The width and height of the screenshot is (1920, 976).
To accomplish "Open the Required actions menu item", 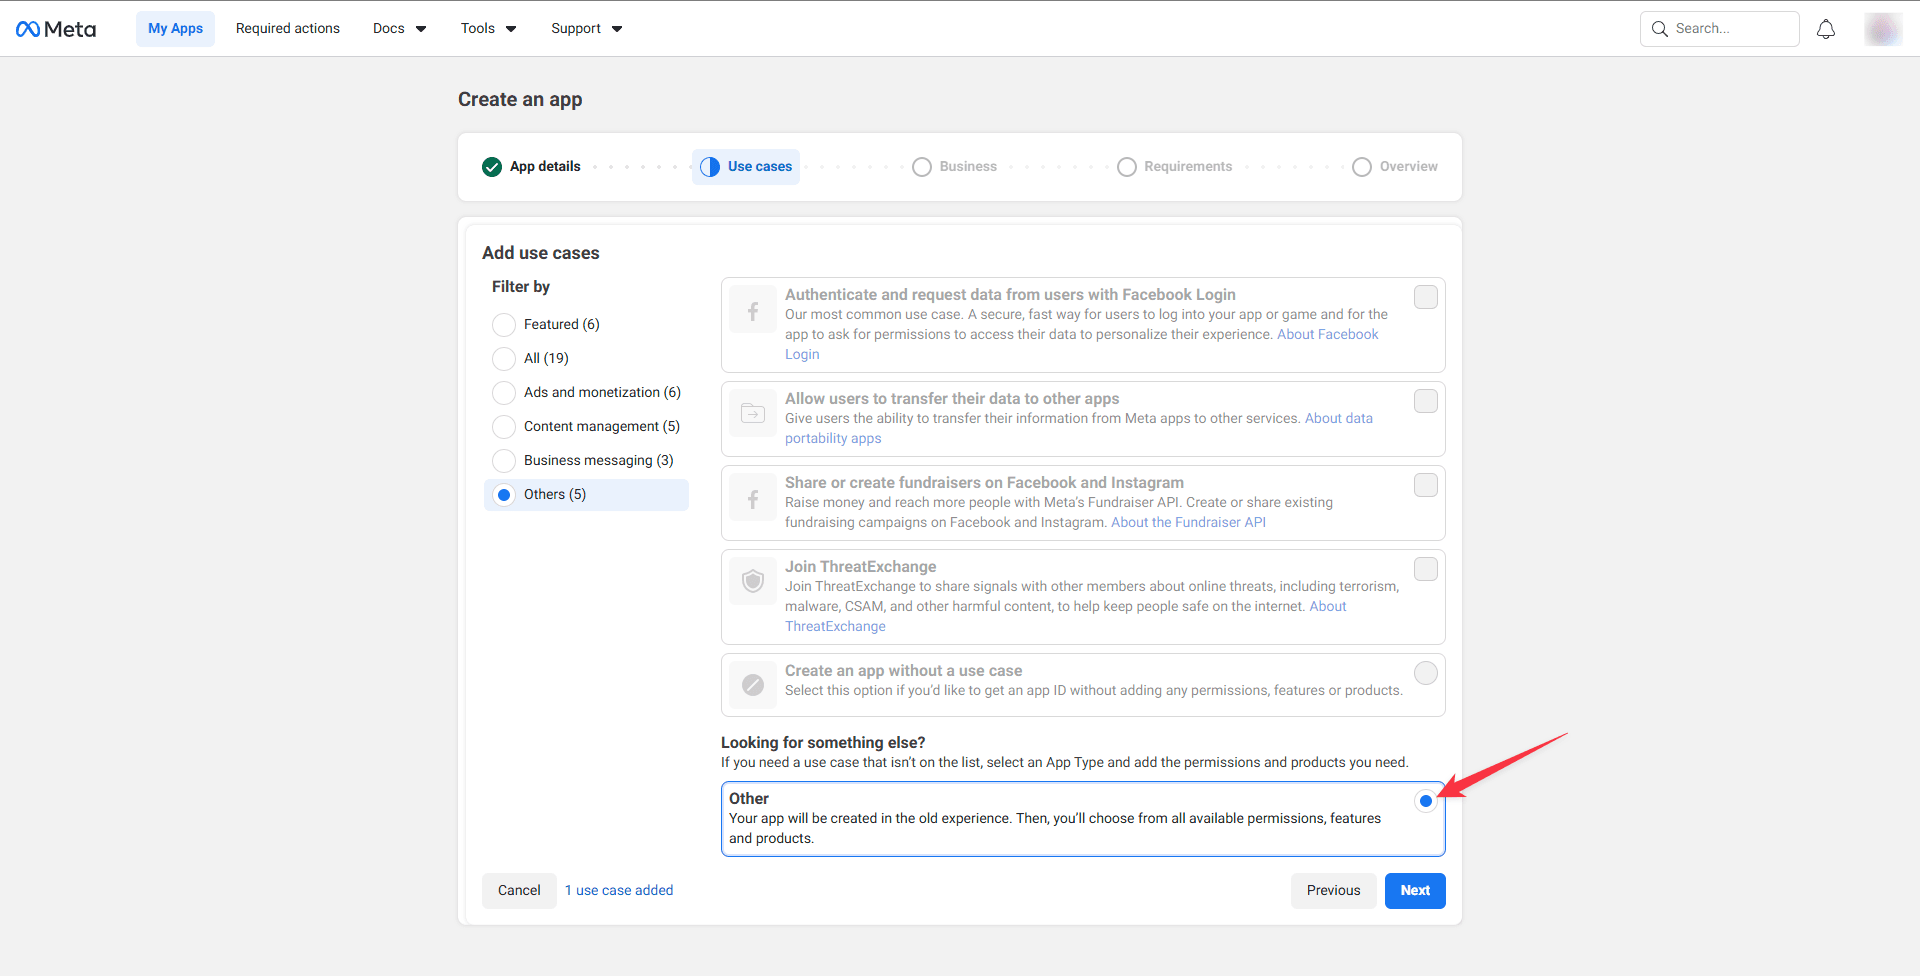I will pos(287,28).
